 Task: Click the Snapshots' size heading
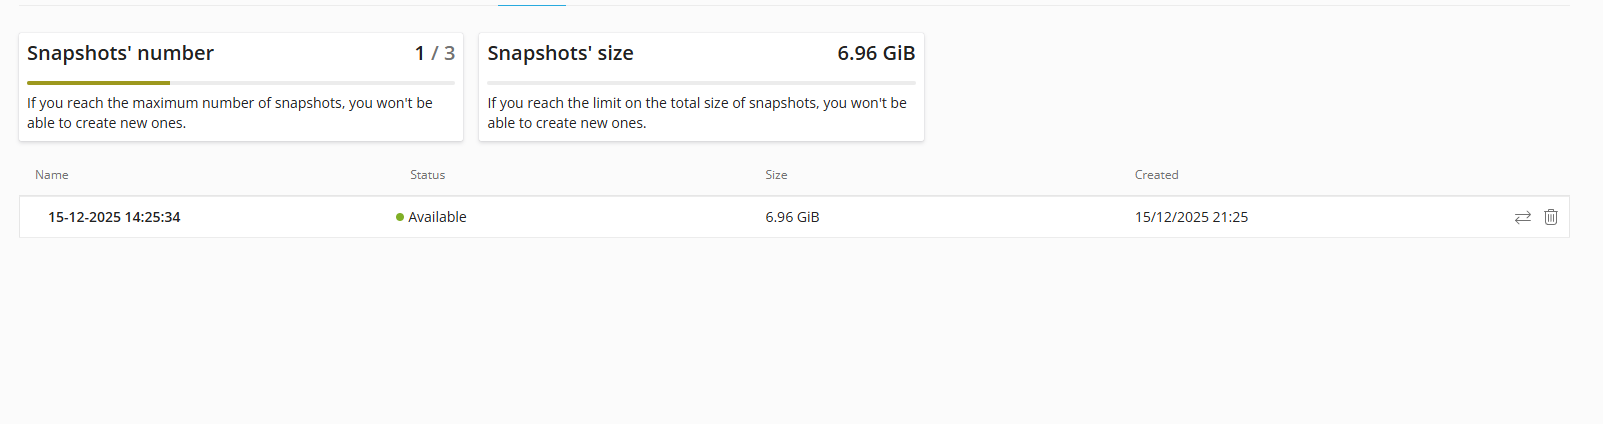point(560,53)
